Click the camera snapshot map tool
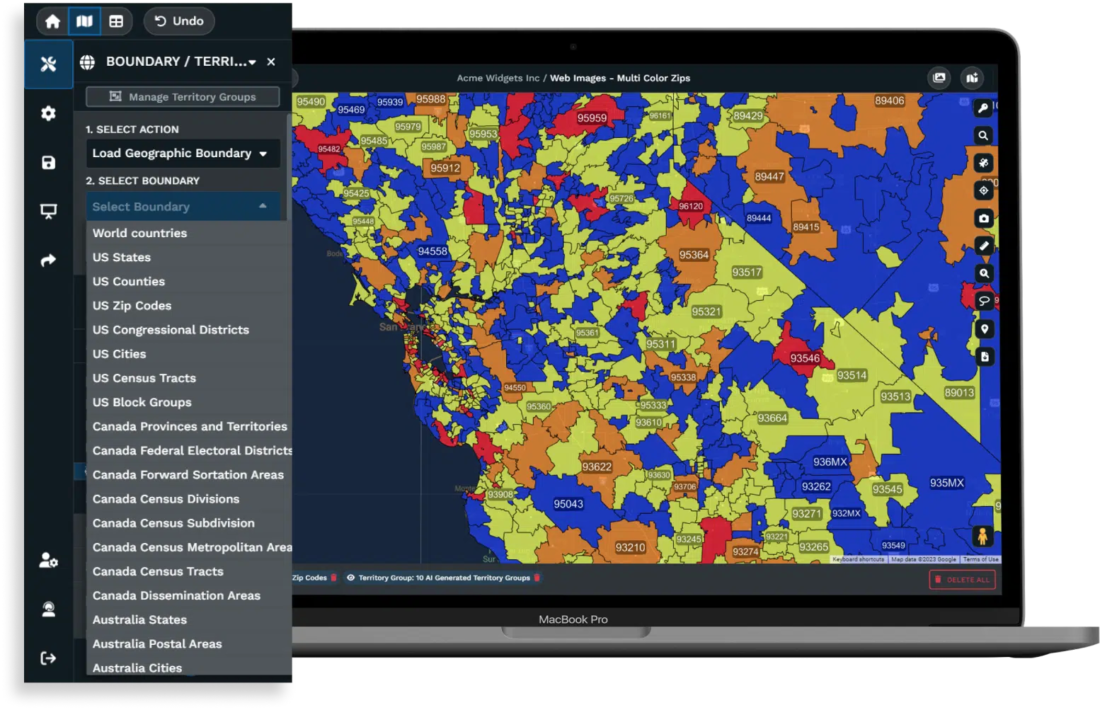The width and height of the screenshot is (1100, 710). (x=984, y=218)
